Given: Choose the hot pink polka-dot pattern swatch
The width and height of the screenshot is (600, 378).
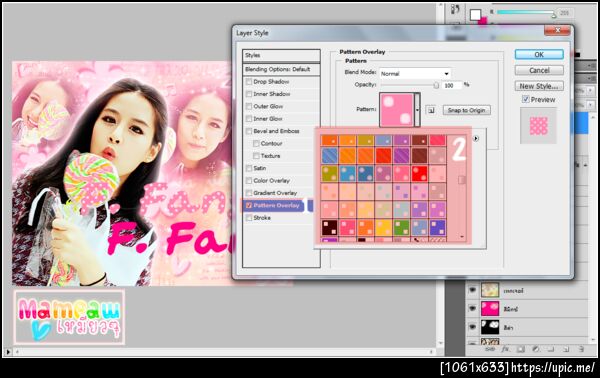Looking at the screenshot, I should 402,174.
